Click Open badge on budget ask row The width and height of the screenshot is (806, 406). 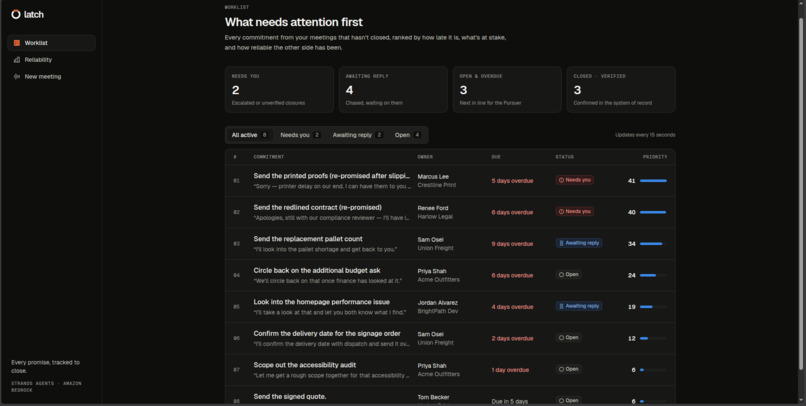click(x=569, y=274)
